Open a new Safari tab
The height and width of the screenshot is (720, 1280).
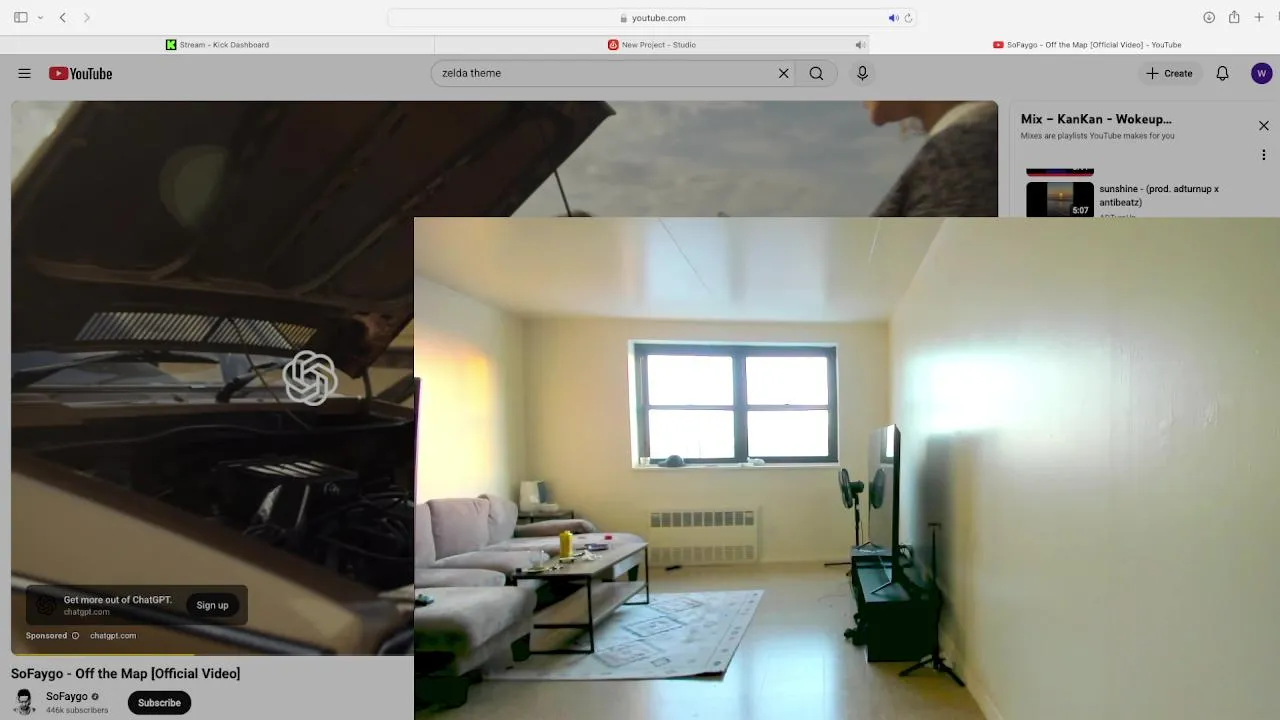(x=1259, y=18)
